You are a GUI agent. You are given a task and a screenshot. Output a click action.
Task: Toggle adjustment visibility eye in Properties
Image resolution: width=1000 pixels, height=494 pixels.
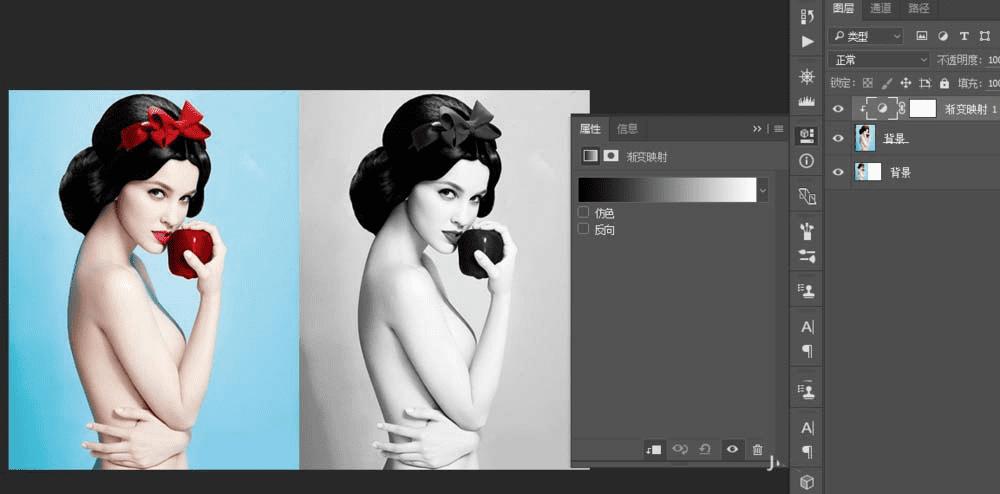point(732,449)
